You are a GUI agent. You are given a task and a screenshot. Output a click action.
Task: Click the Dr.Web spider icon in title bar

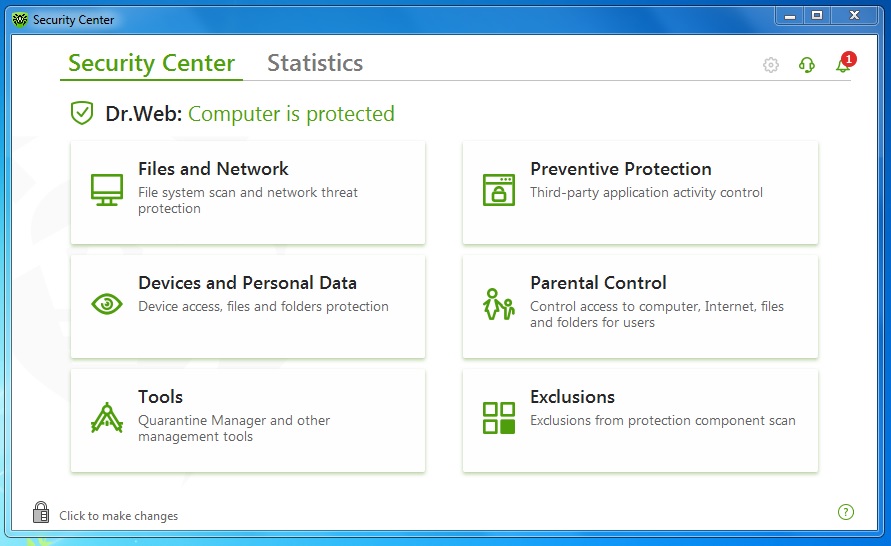pos(20,20)
